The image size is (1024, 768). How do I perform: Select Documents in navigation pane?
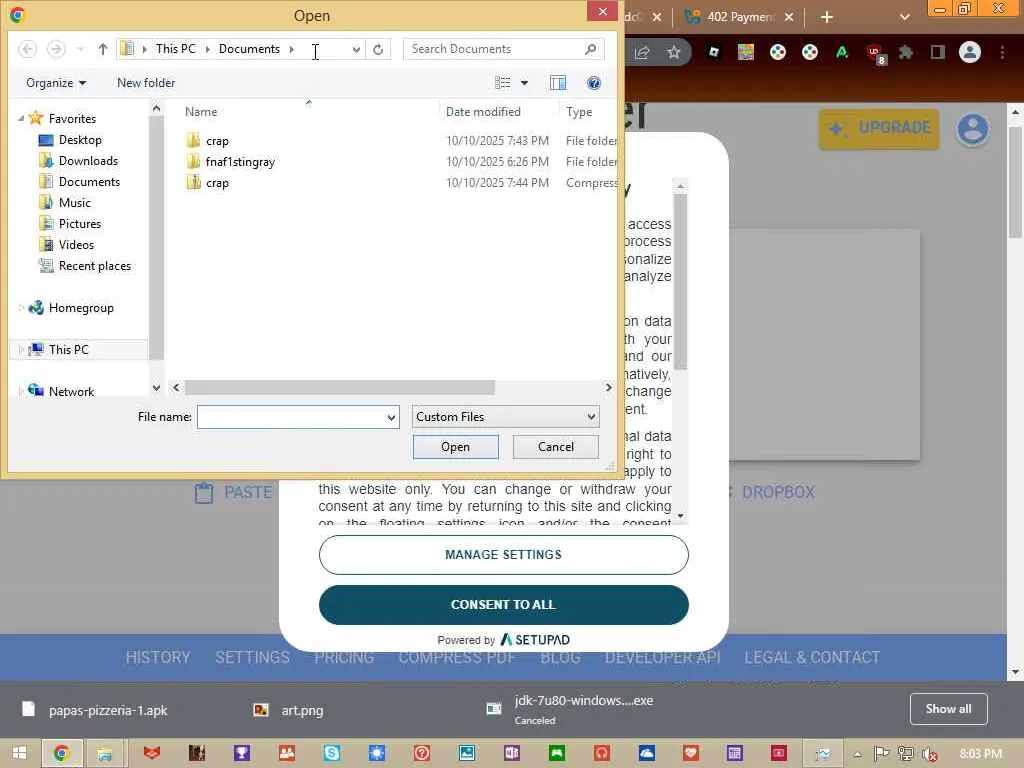89,182
